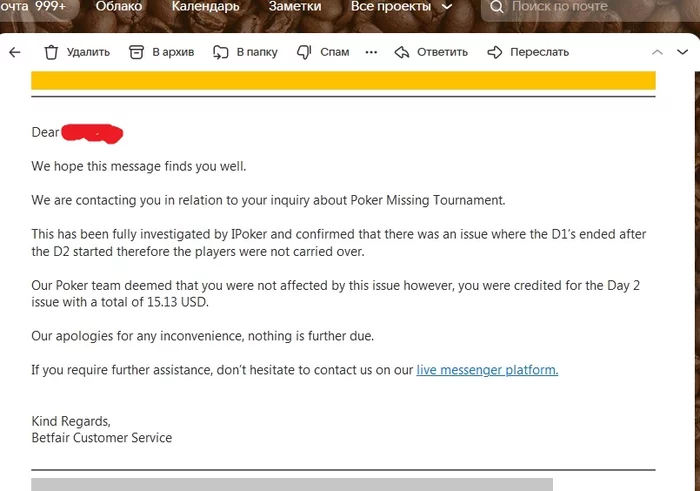The height and width of the screenshot is (491, 700).
Task: Open the Календарь tab
Action: pyautogui.click(x=205, y=7)
